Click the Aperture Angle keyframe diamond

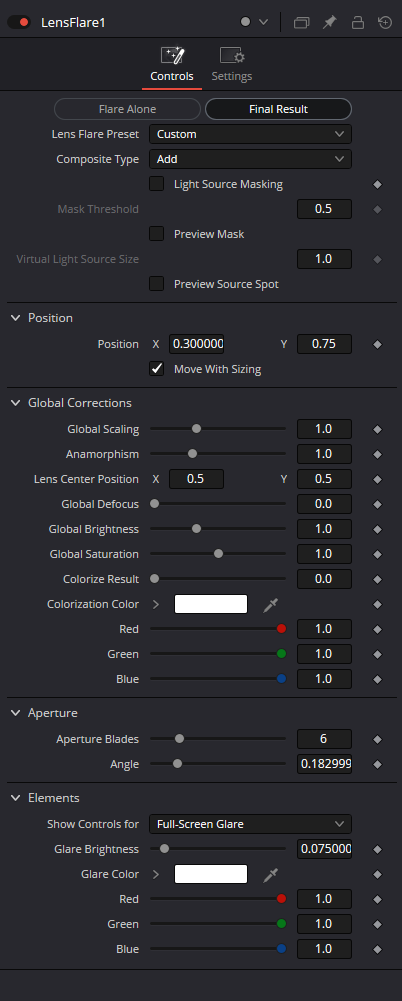(x=377, y=764)
